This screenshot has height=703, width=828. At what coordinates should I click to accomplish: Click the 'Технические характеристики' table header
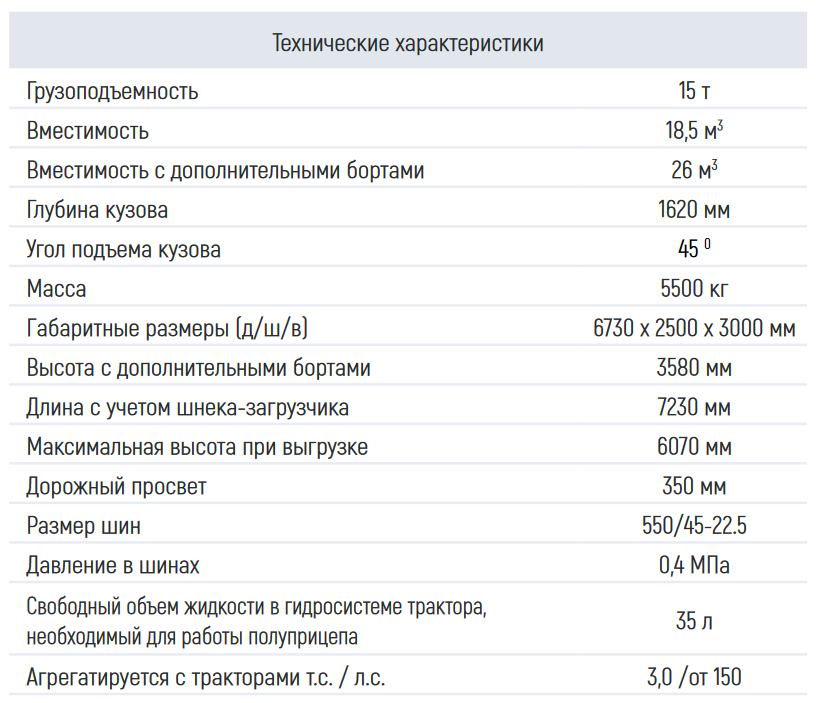(408, 43)
